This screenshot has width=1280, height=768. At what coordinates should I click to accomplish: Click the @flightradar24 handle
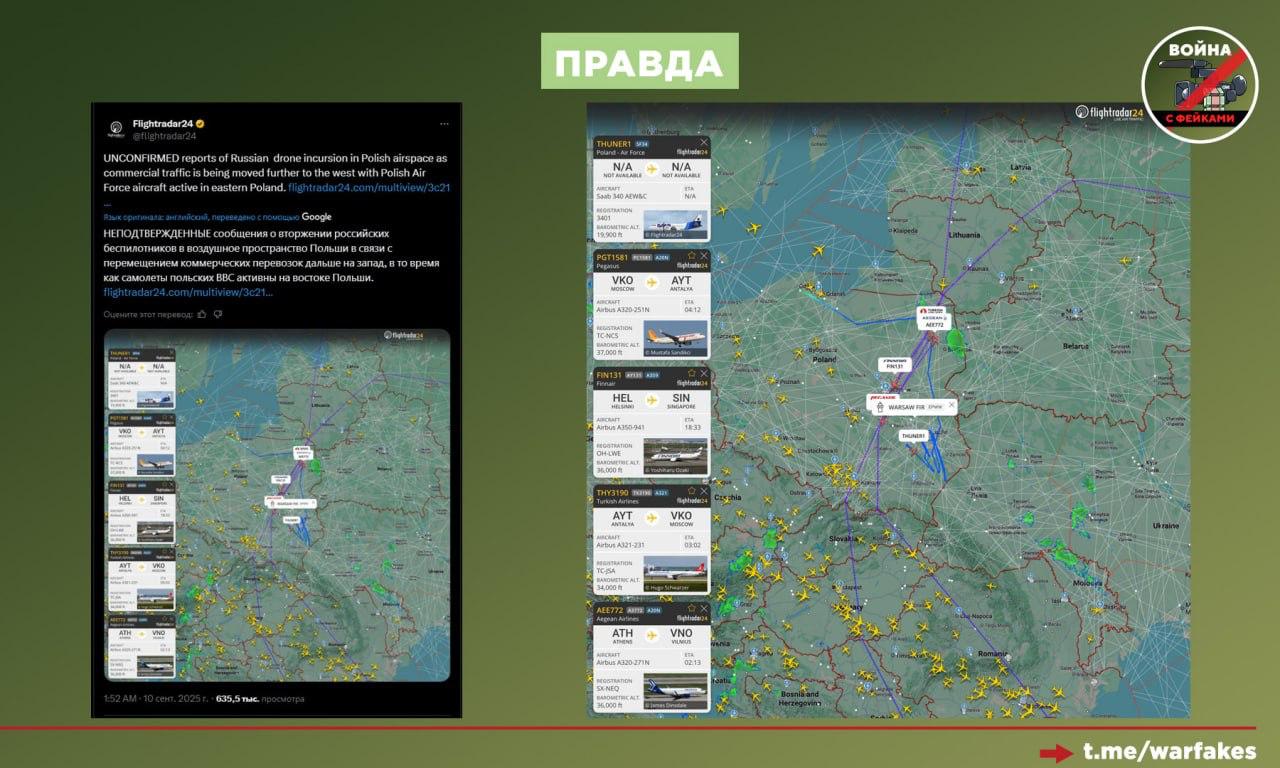(165, 136)
